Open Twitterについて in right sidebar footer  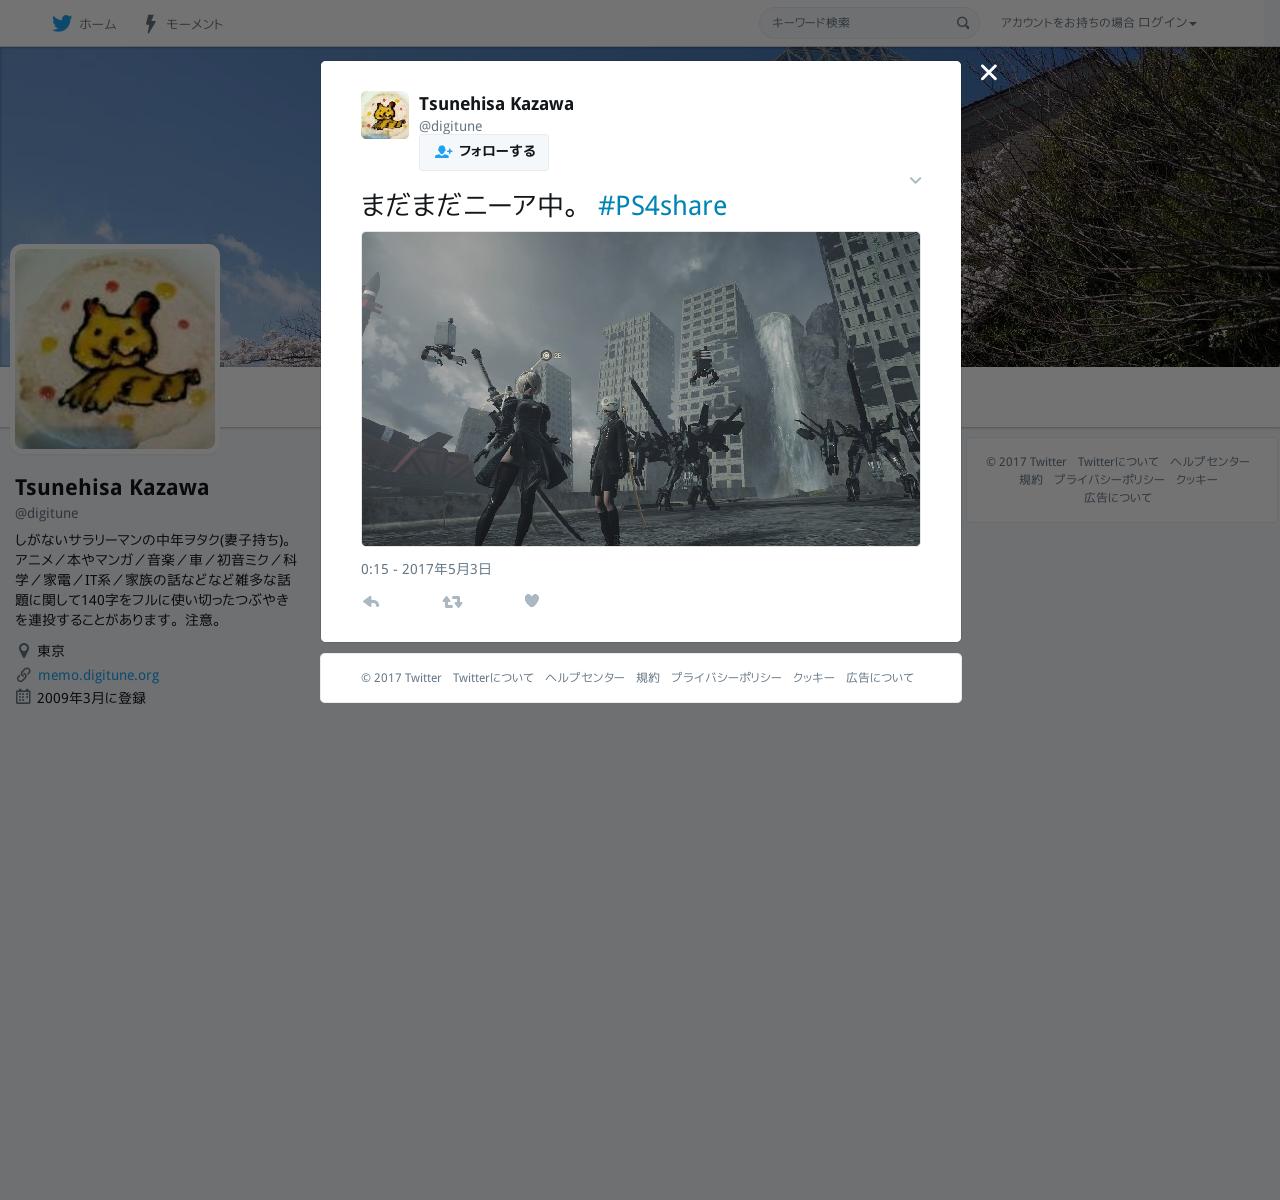(1118, 461)
